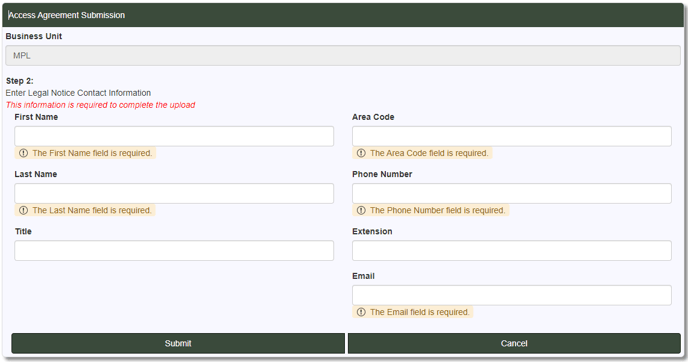Image resolution: width=688 pixels, height=362 pixels.
Task: Select the Extension input box
Action: [x=512, y=251]
